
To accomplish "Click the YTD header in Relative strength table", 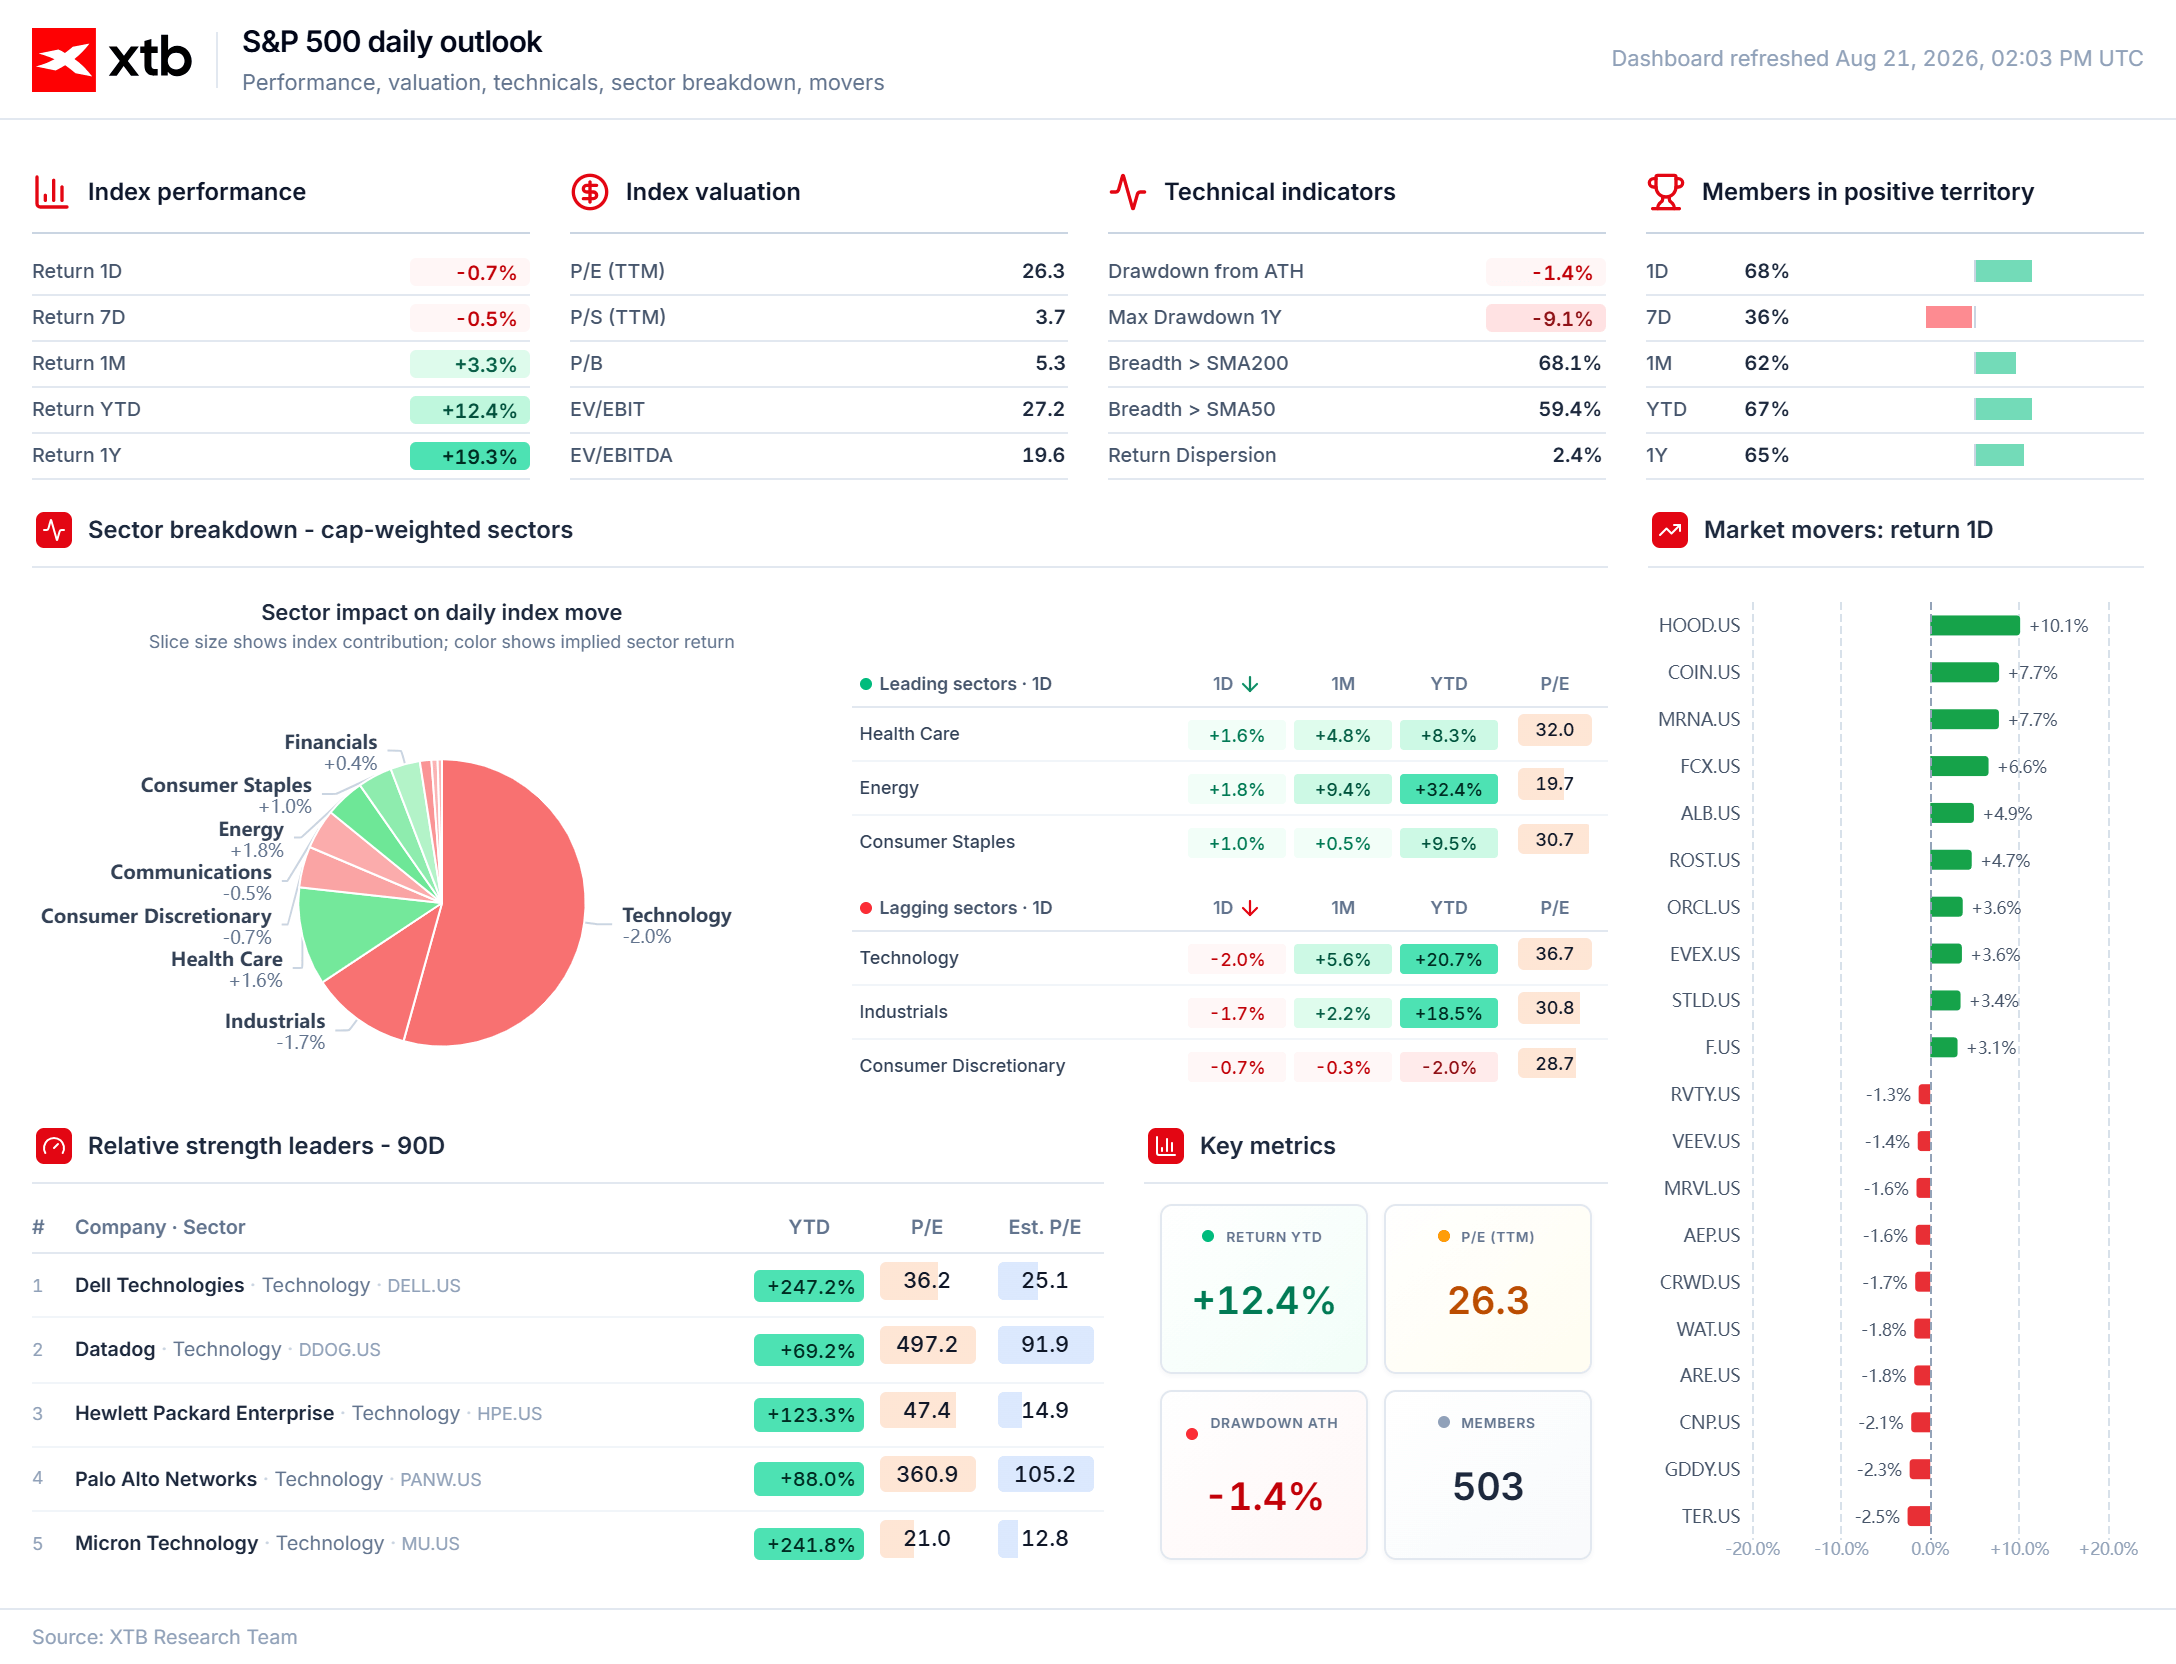I will tap(809, 1227).
